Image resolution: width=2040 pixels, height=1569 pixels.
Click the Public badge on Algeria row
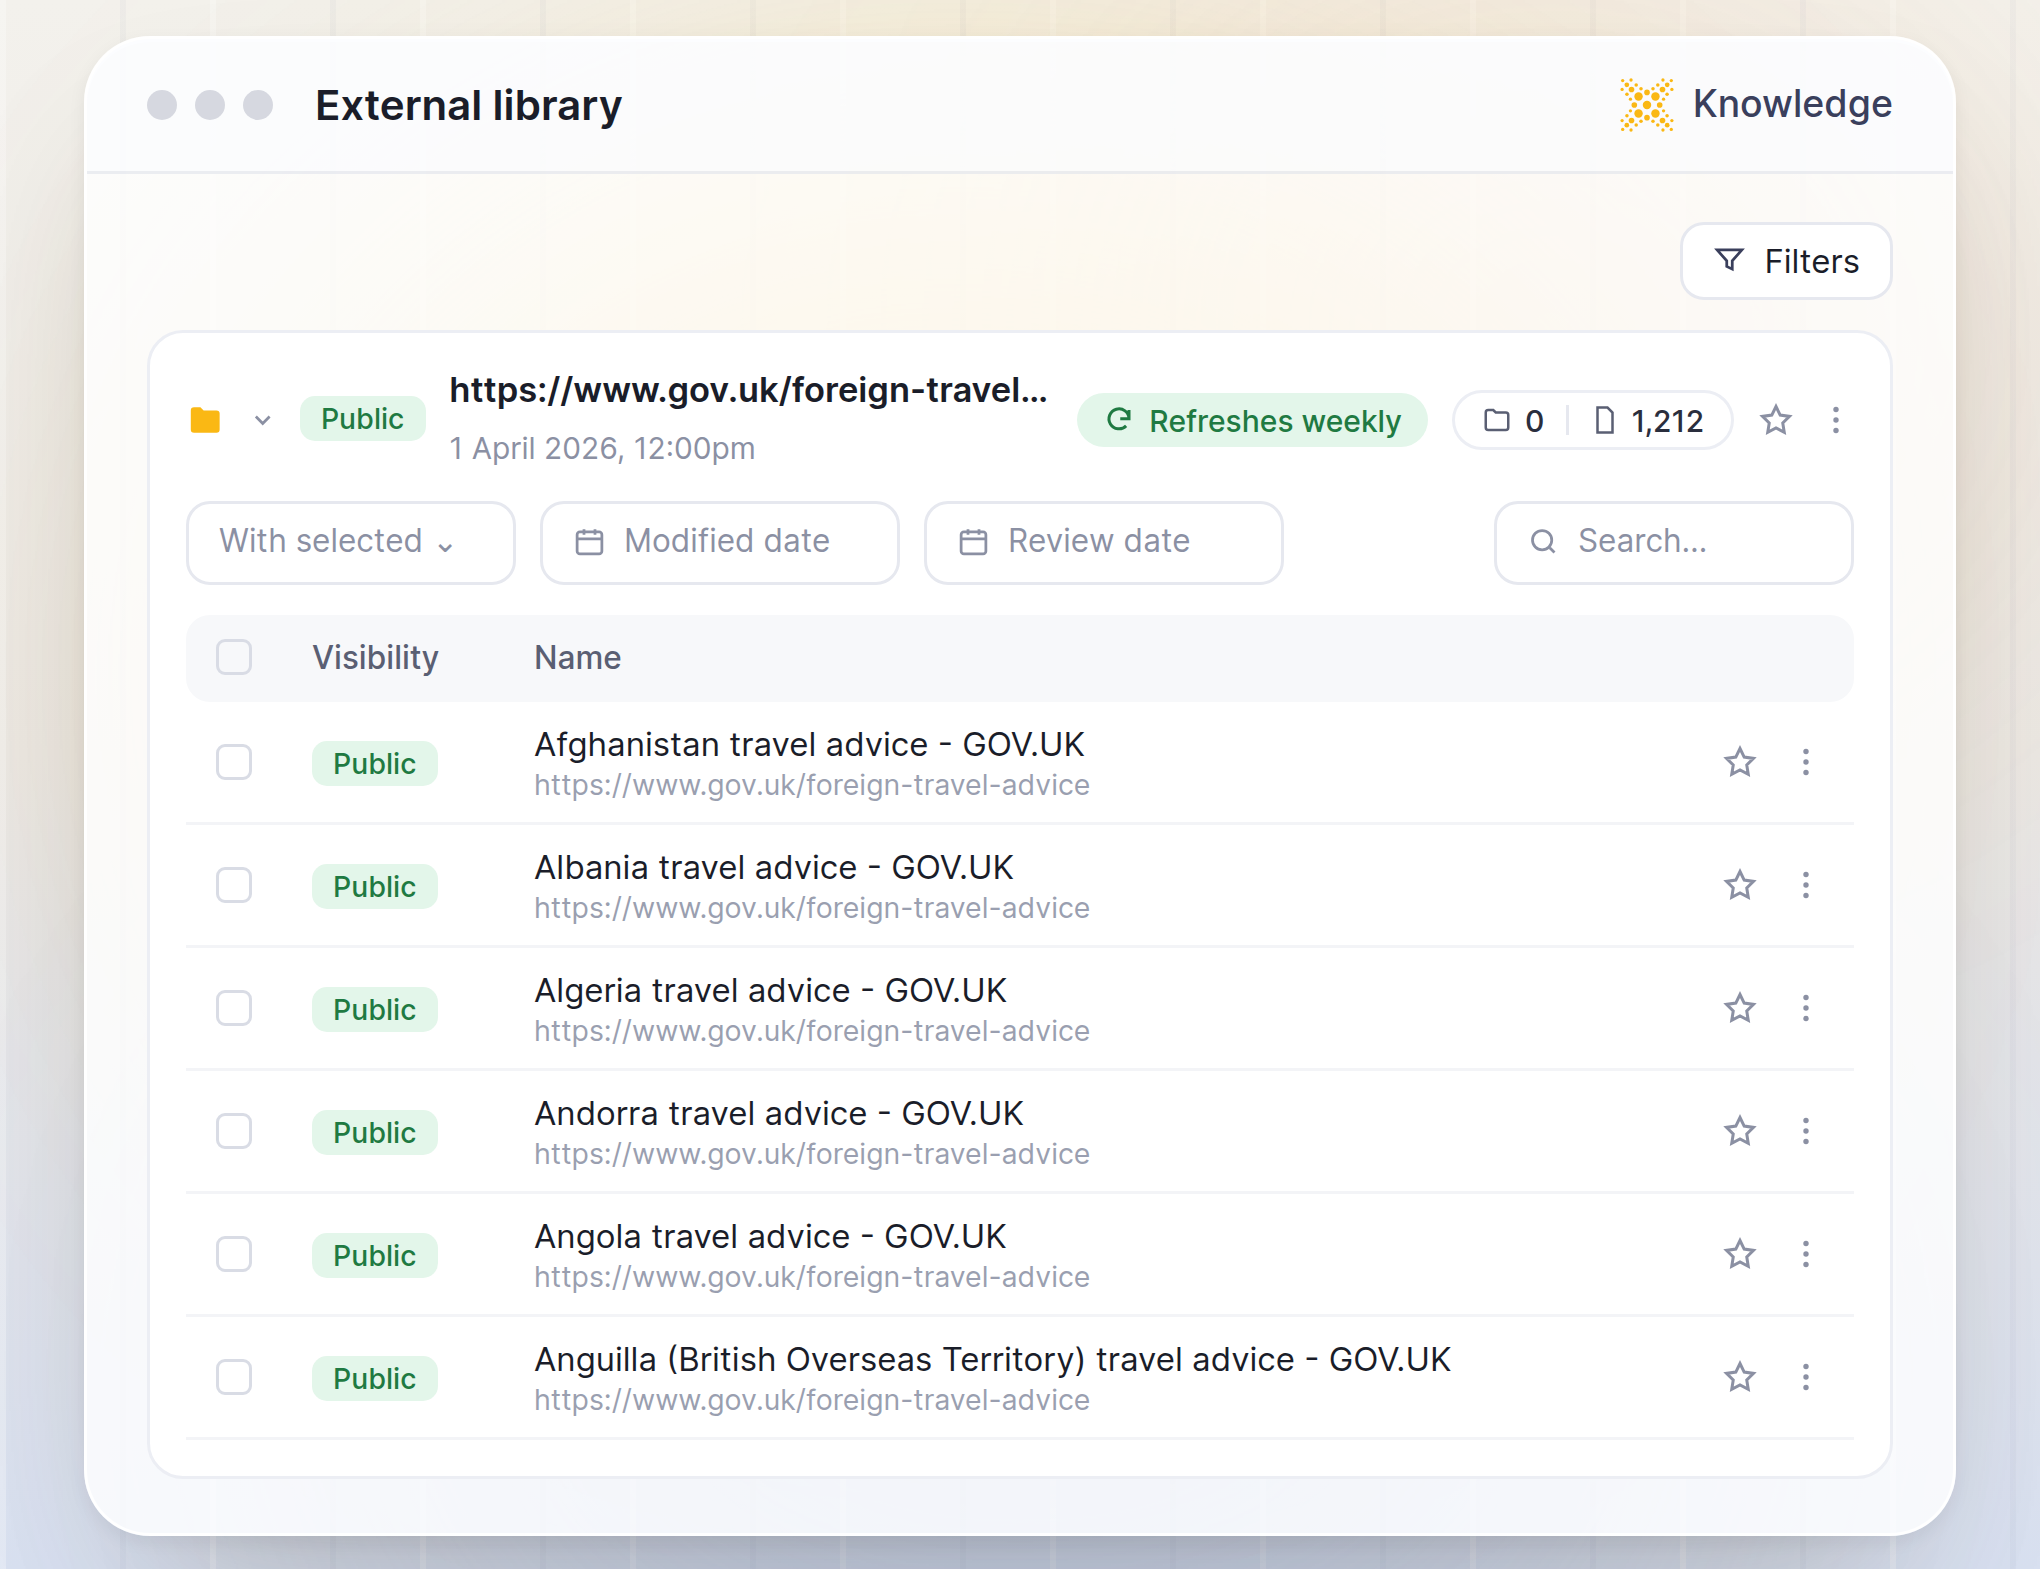[374, 1009]
